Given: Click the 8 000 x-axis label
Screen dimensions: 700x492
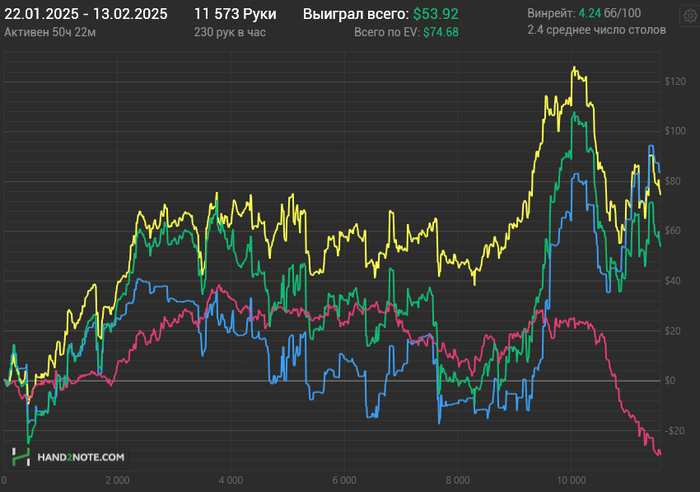Looking at the screenshot, I should (458, 480).
